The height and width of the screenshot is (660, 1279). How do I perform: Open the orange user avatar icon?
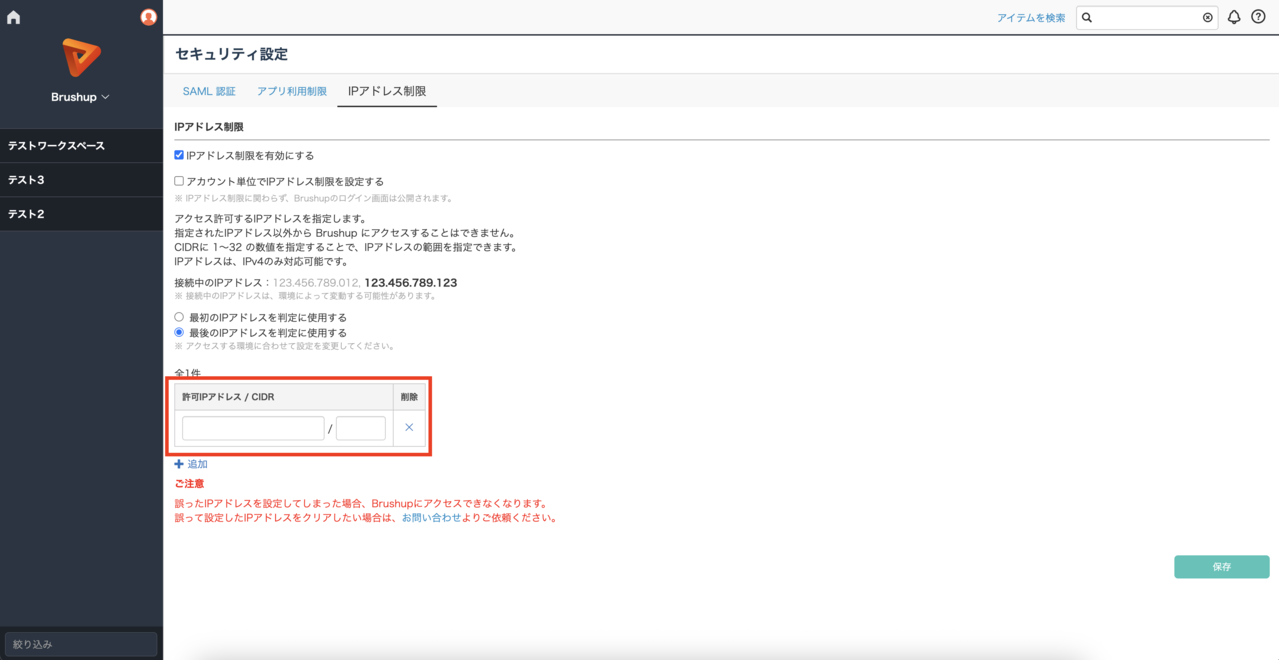(148, 16)
